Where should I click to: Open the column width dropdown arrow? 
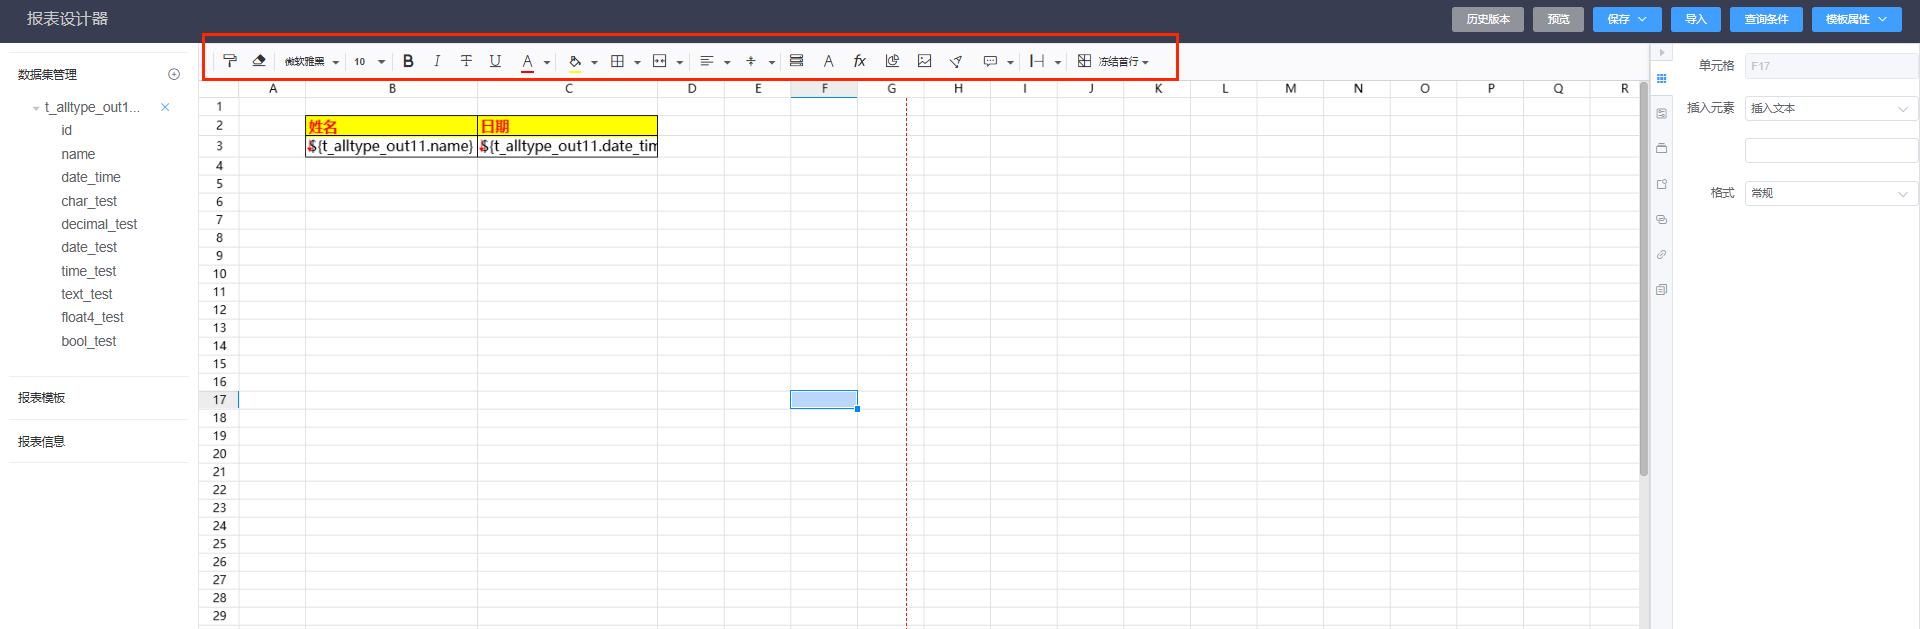pyautogui.click(x=1058, y=62)
